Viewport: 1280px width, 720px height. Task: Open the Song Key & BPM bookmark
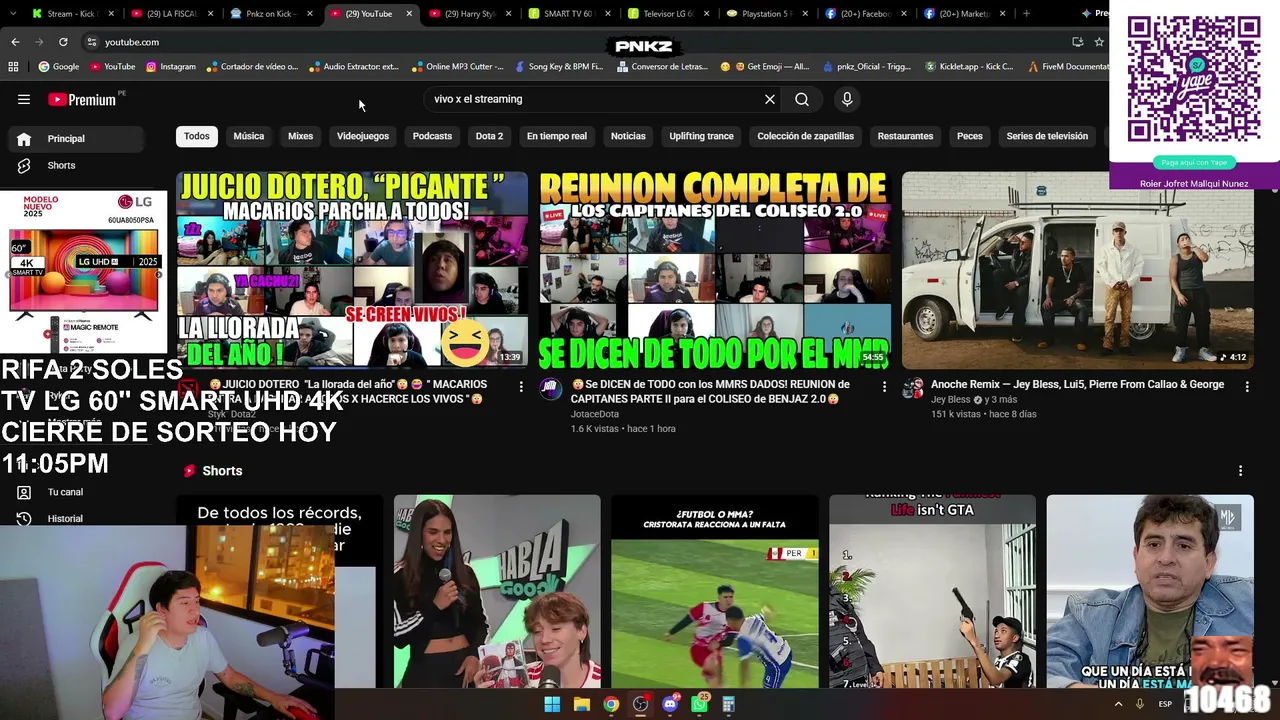pyautogui.click(x=559, y=67)
